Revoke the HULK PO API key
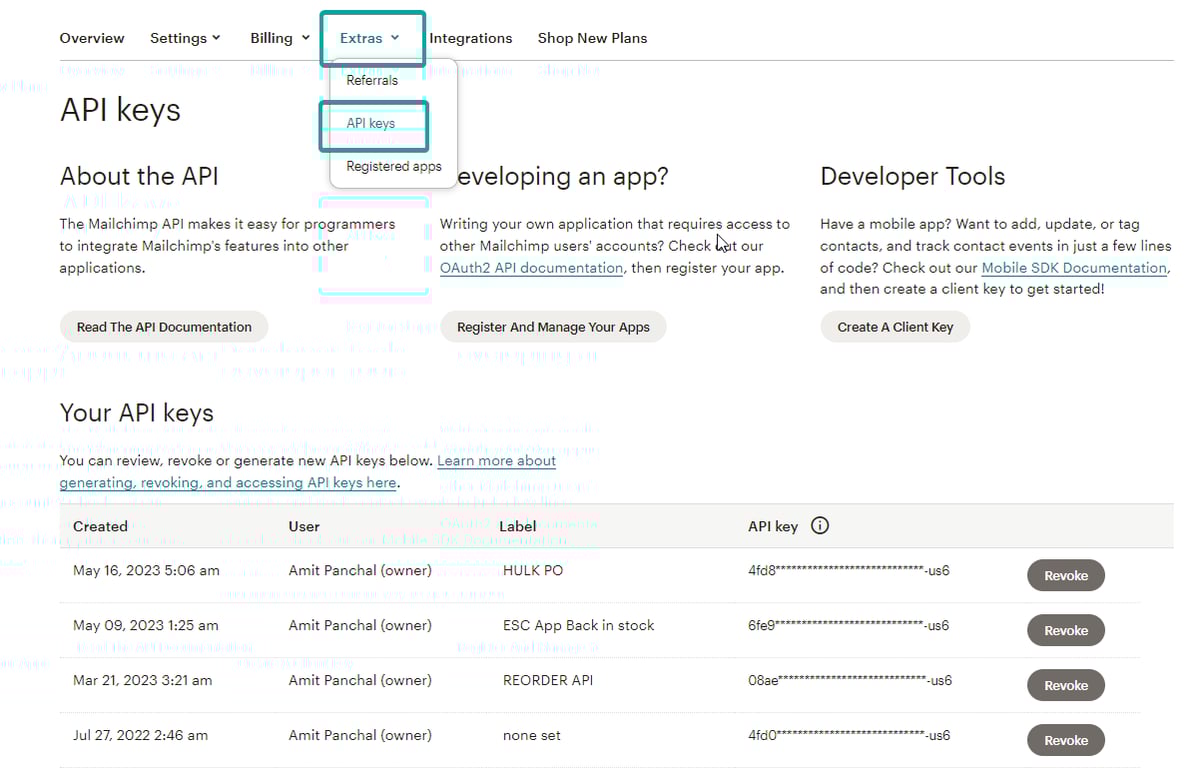 pyautogui.click(x=1065, y=576)
